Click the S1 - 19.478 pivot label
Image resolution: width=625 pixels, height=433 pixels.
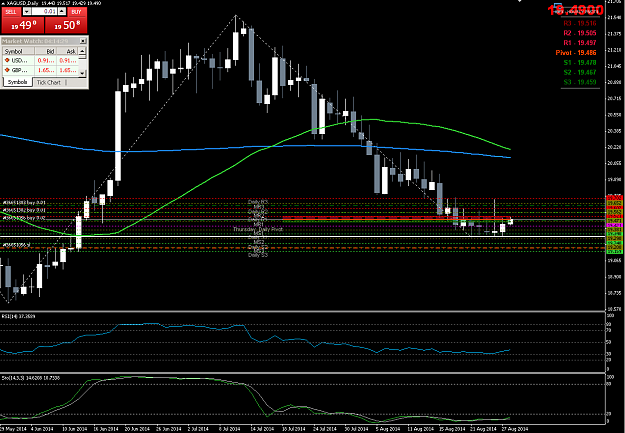point(580,63)
